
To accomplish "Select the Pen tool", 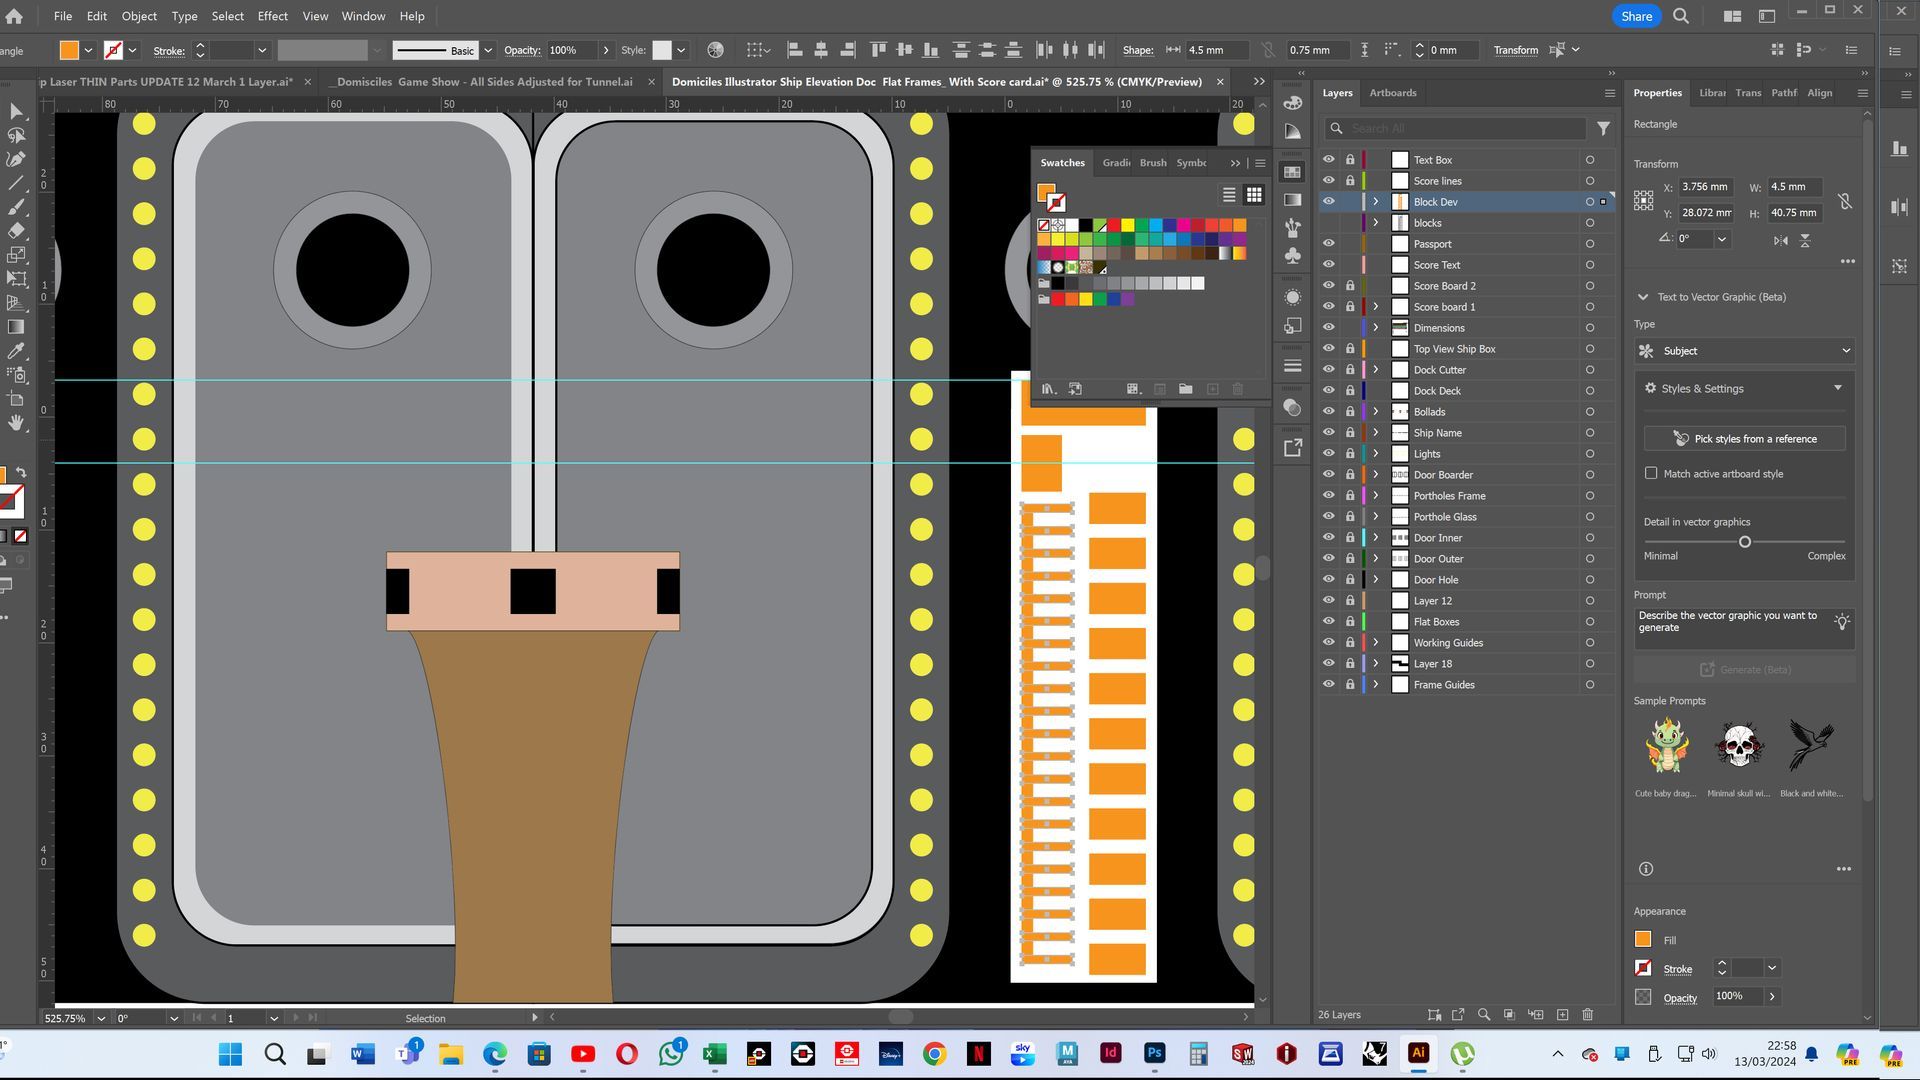I will [x=16, y=159].
